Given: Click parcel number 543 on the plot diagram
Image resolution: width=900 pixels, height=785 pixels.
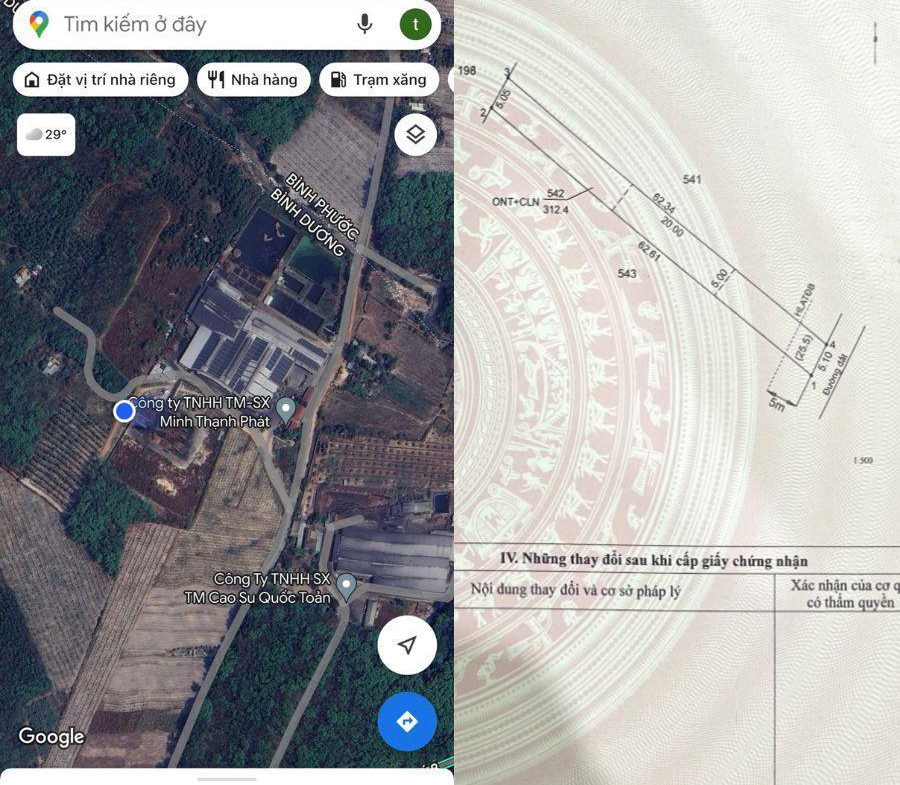Looking at the screenshot, I should click(627, 273).
